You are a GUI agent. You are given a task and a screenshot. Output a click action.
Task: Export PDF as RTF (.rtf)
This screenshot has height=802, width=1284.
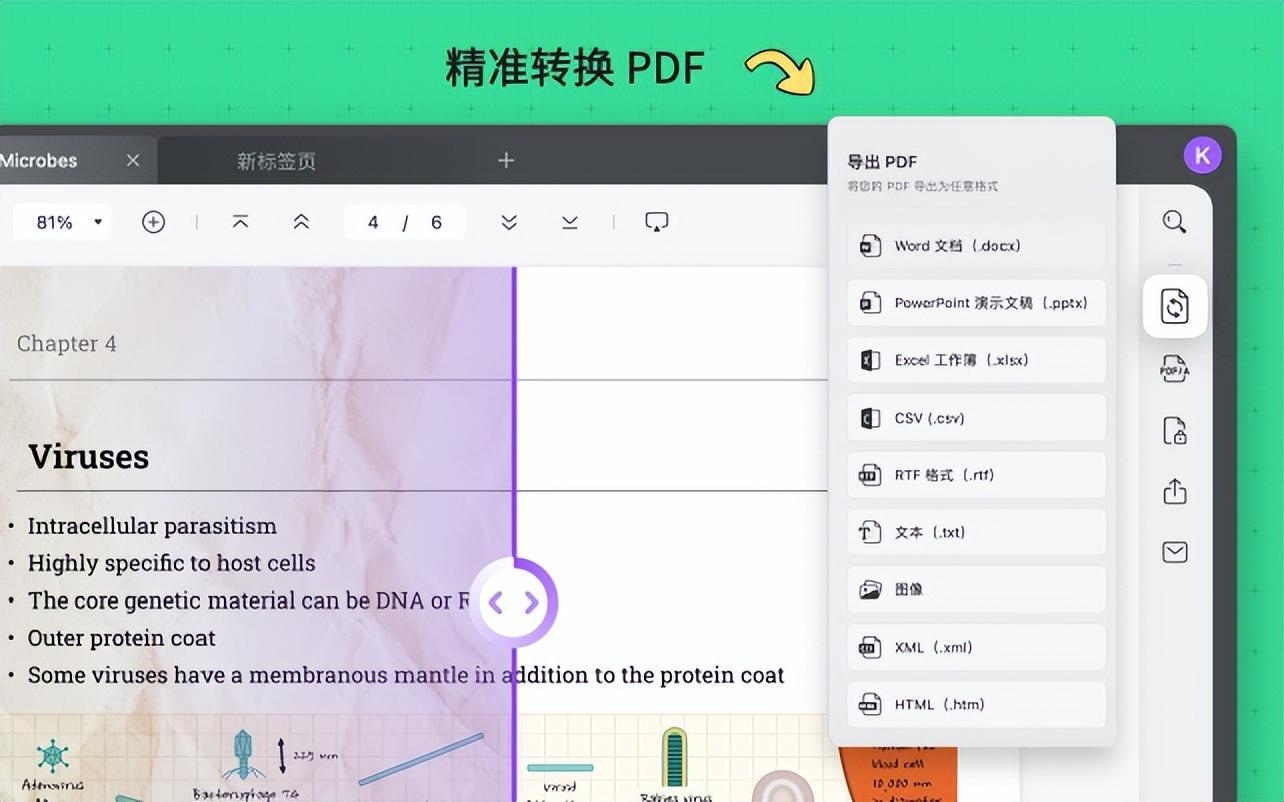[x=976, y=475]
